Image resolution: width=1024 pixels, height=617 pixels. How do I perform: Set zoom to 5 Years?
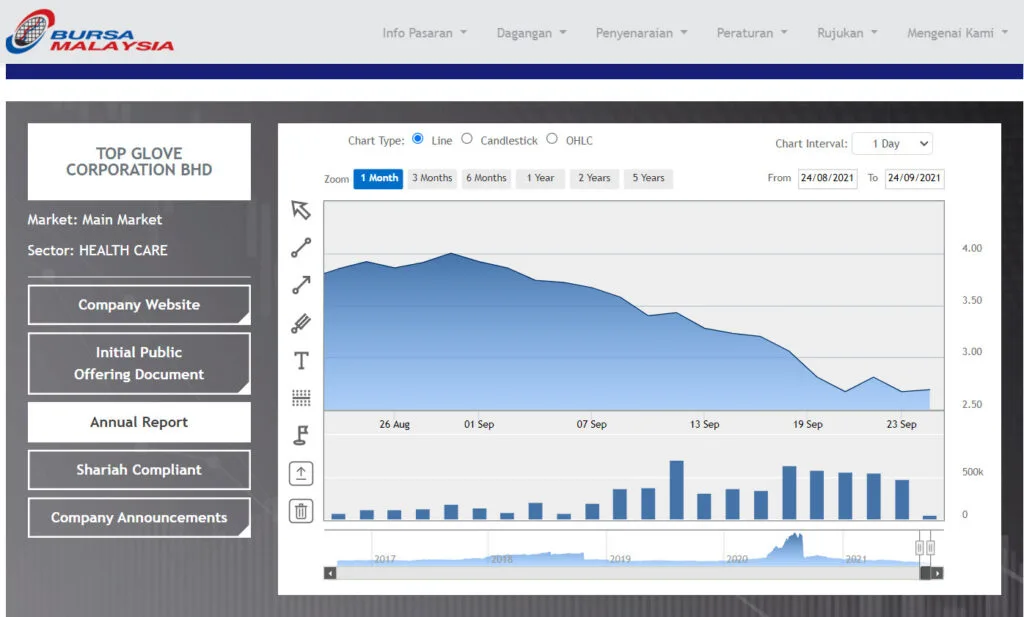point(648,179)
